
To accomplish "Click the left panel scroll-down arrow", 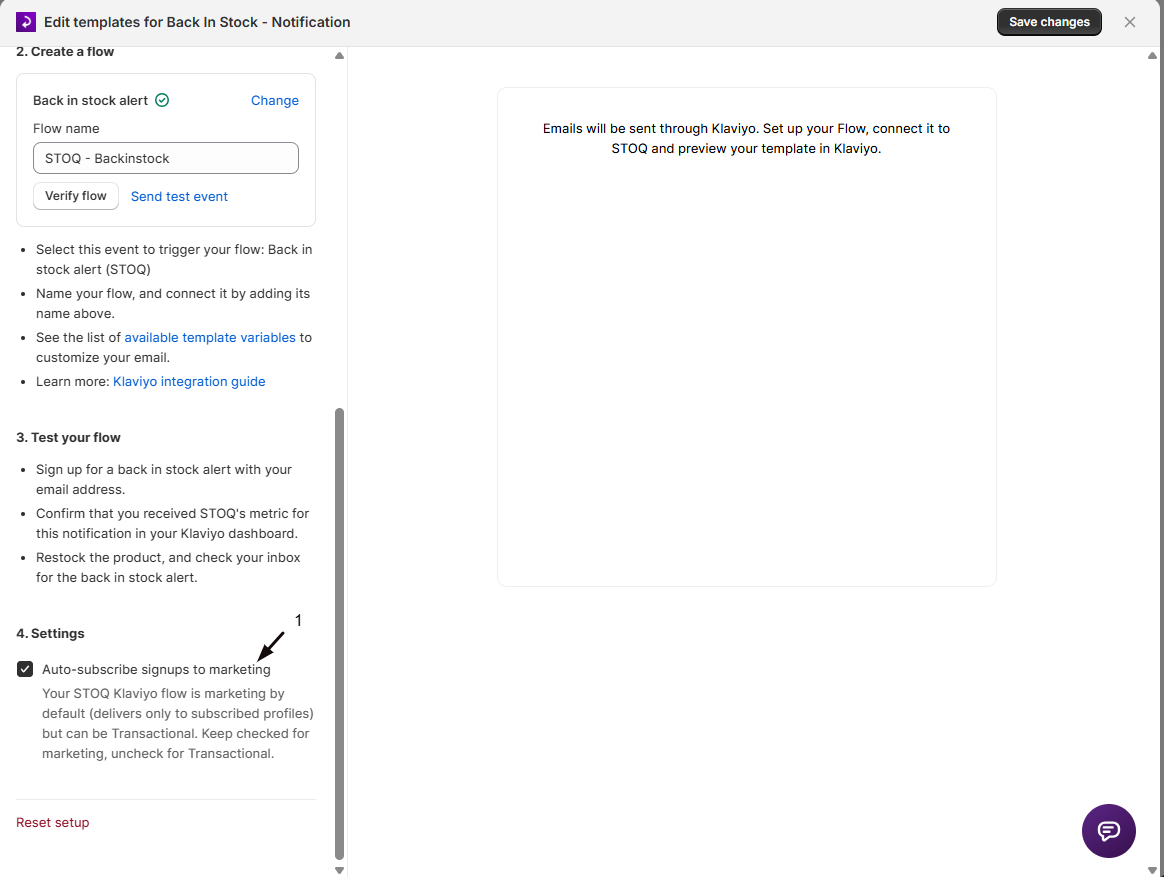I will (339, 870).
